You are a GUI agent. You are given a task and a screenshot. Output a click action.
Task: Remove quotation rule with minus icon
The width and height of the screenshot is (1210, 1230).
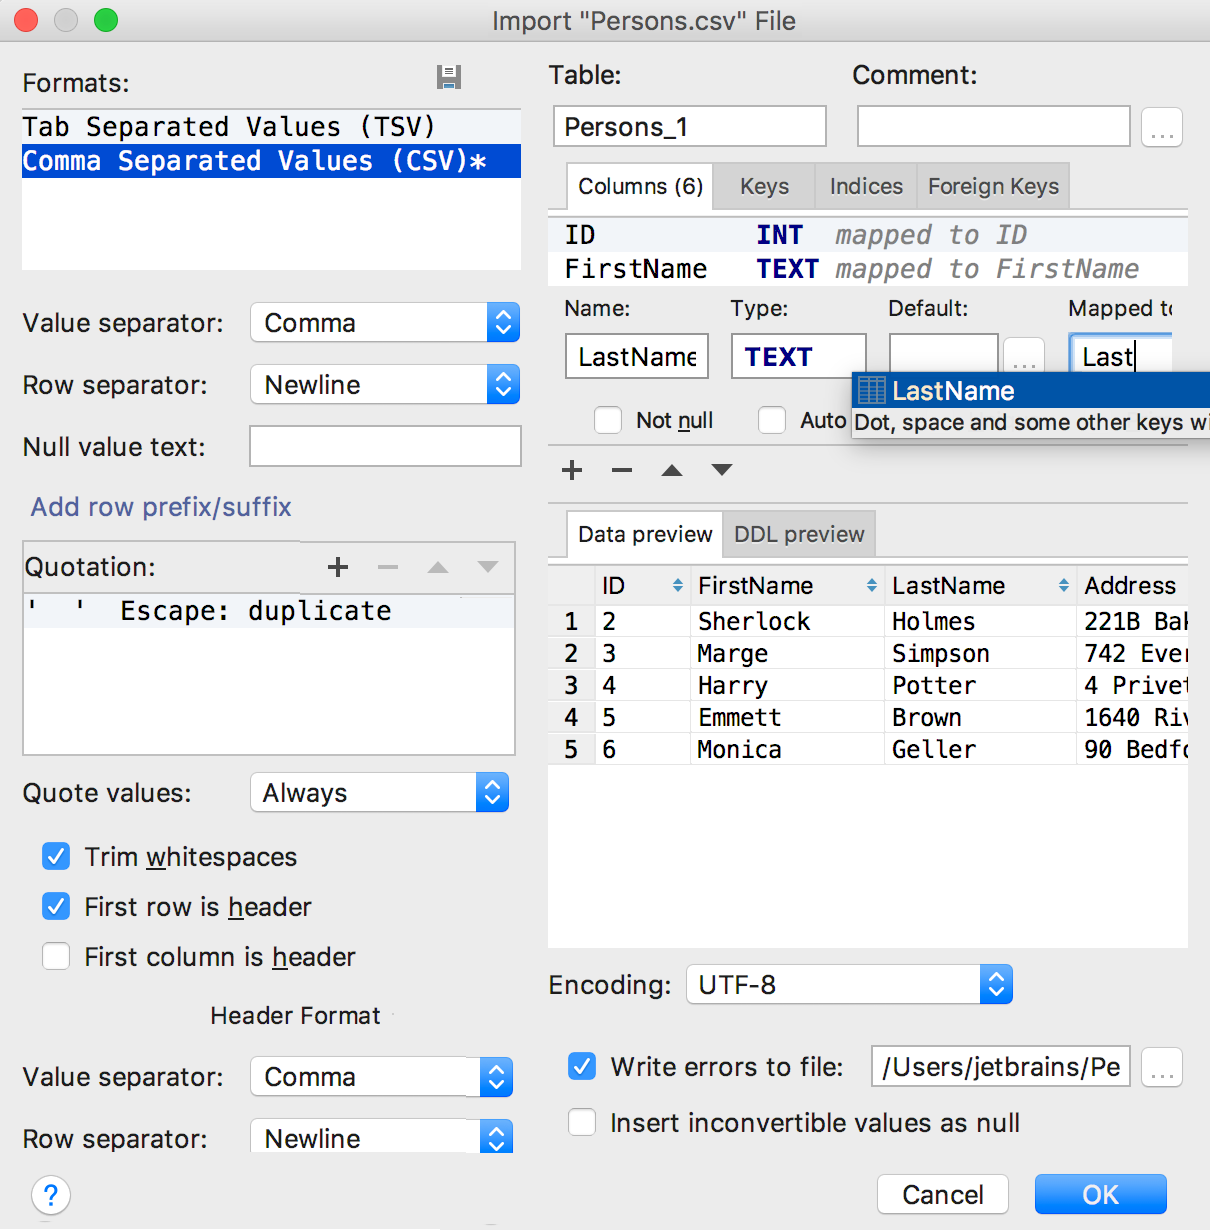(388, 567)
